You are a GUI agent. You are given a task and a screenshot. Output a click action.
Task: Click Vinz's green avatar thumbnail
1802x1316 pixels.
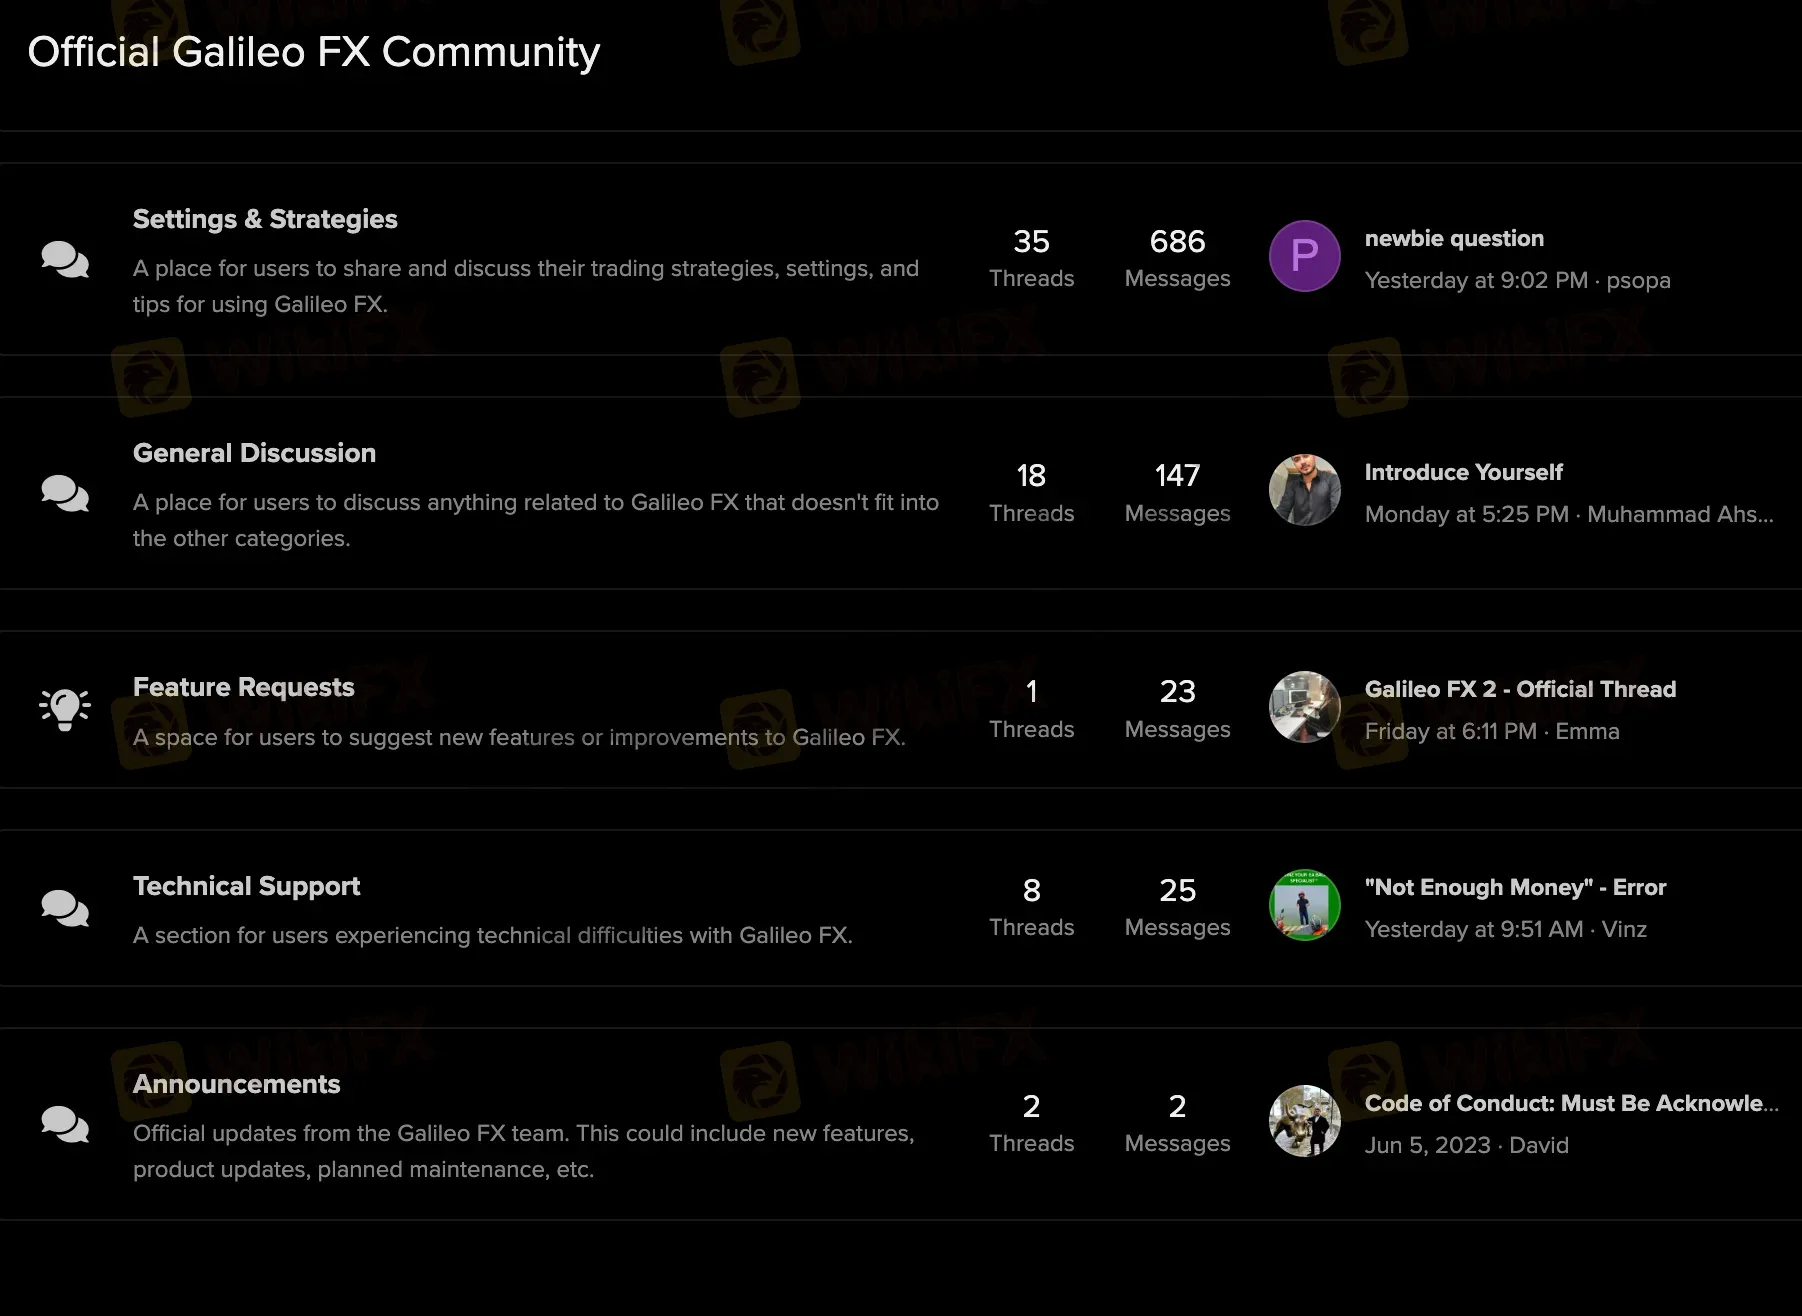(1303, 905)
